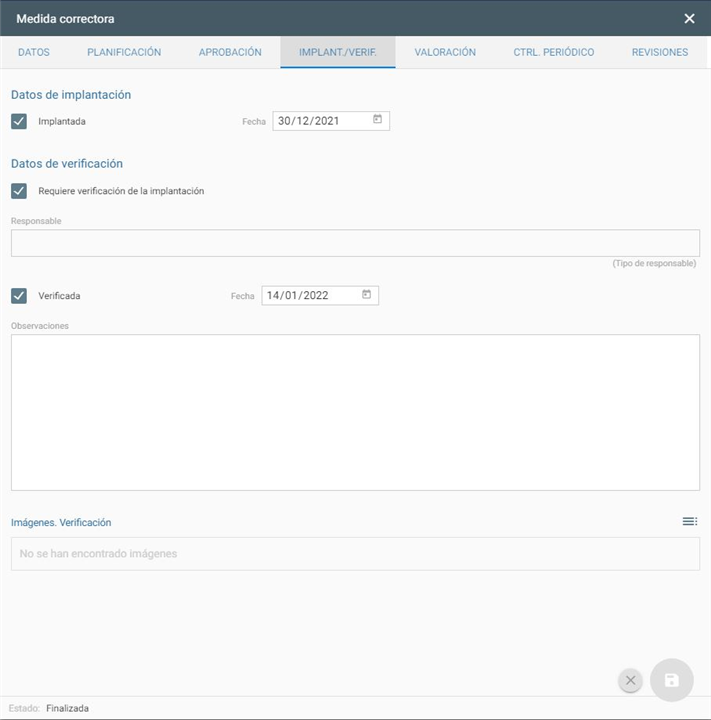Select the Implant./Verif. tab
This screenshot has width=711, height=720.
[x=338, y=52]
